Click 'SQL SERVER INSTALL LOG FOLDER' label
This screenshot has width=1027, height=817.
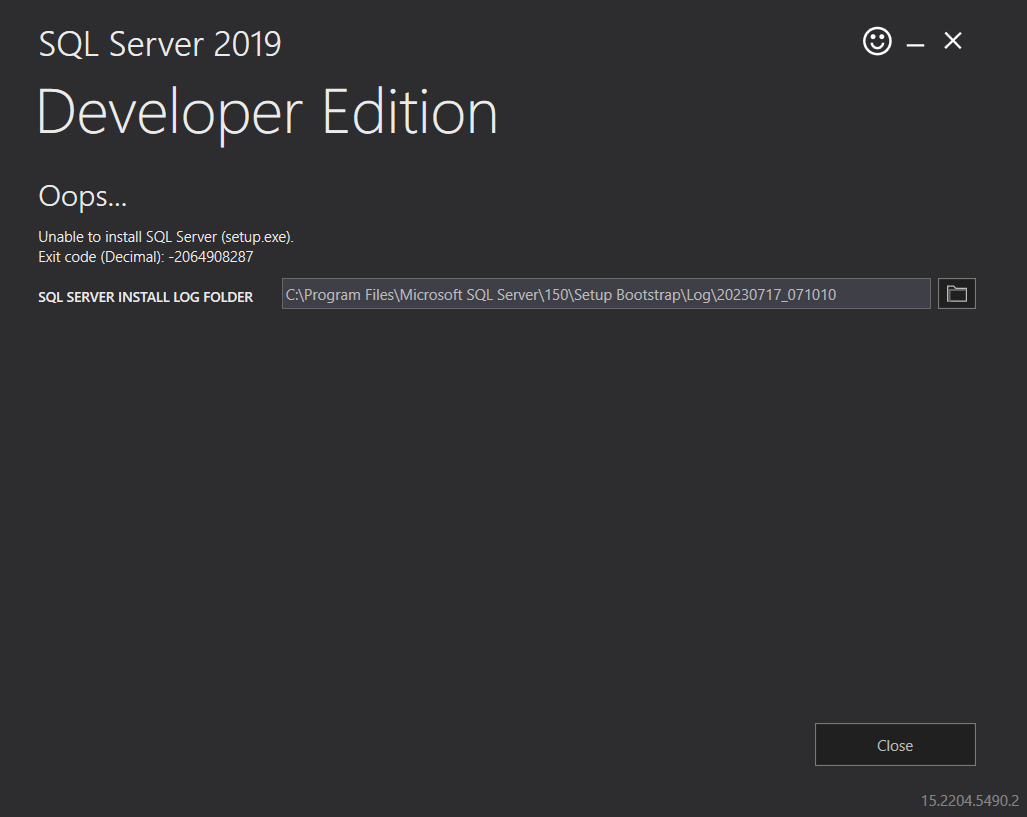tap(145, 297)
